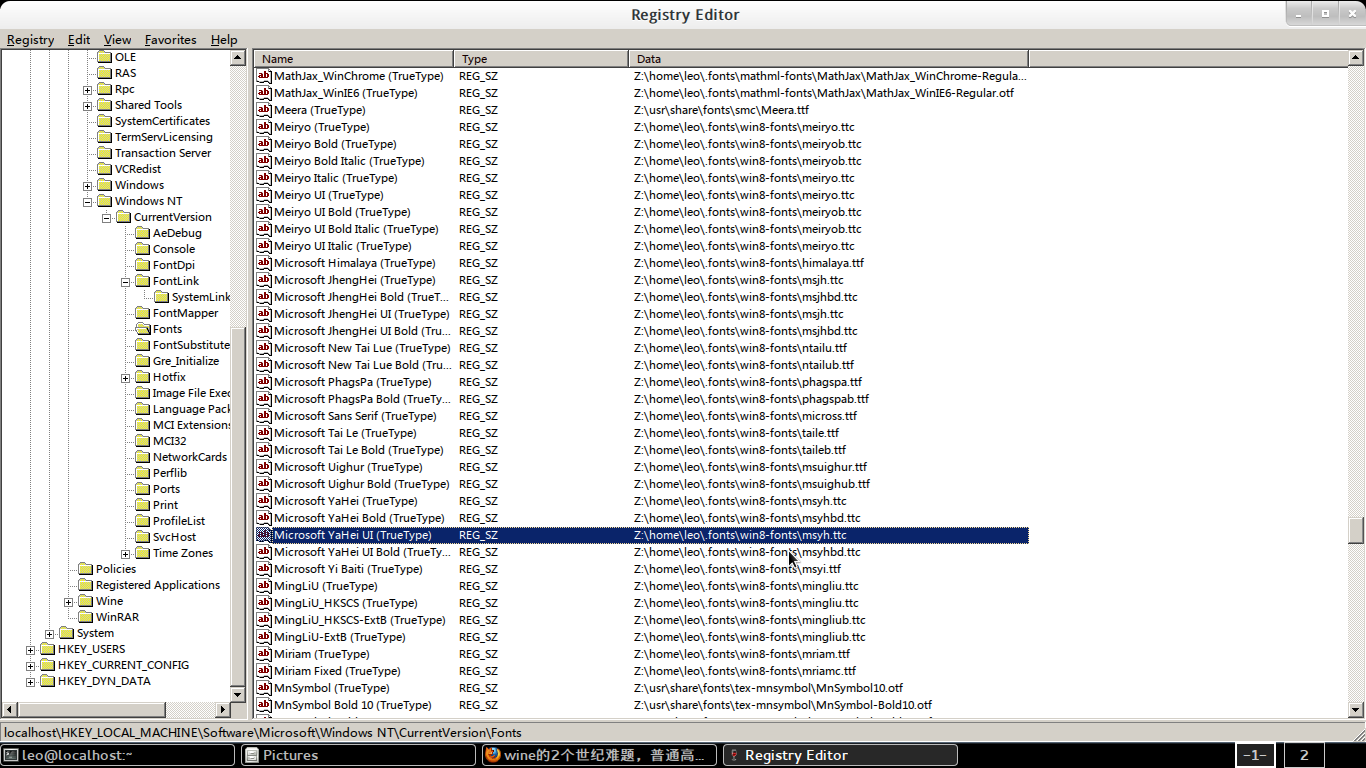Select the FontSubstitutes key in the tree

pos(191,345)
